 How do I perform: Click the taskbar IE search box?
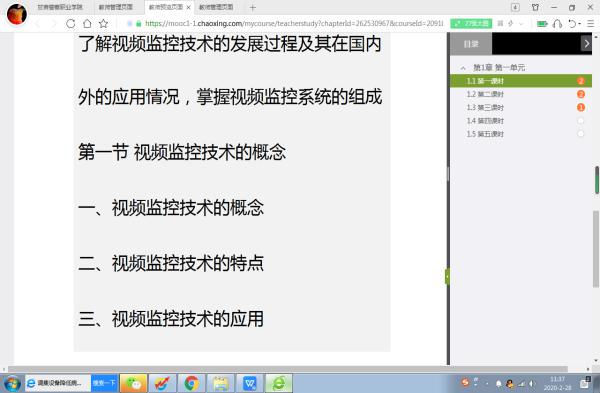click(58, 383)
